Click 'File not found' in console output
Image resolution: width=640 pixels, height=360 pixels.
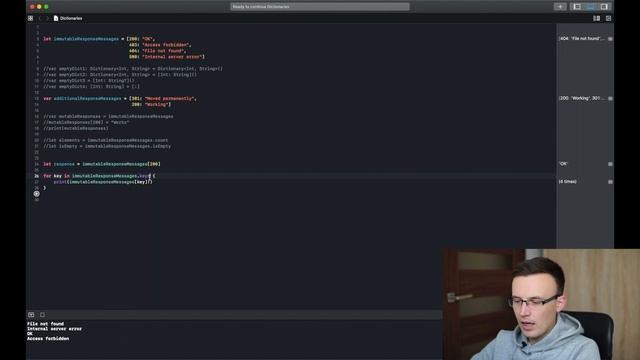tap(45, 324)
